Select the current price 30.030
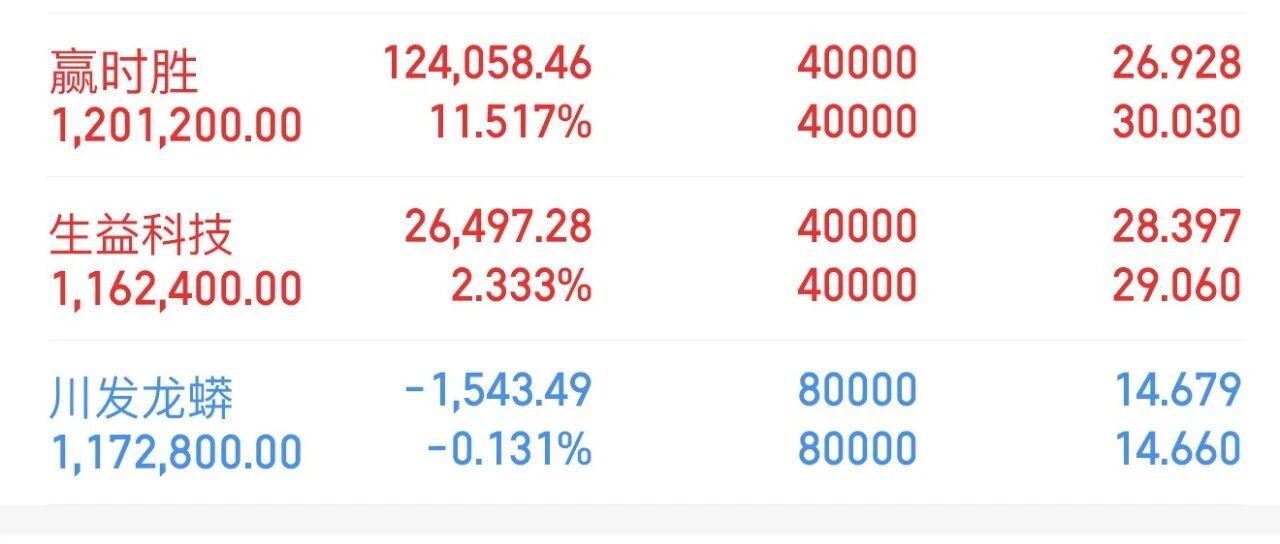The image size is (1280, 544). point(1177,122)
